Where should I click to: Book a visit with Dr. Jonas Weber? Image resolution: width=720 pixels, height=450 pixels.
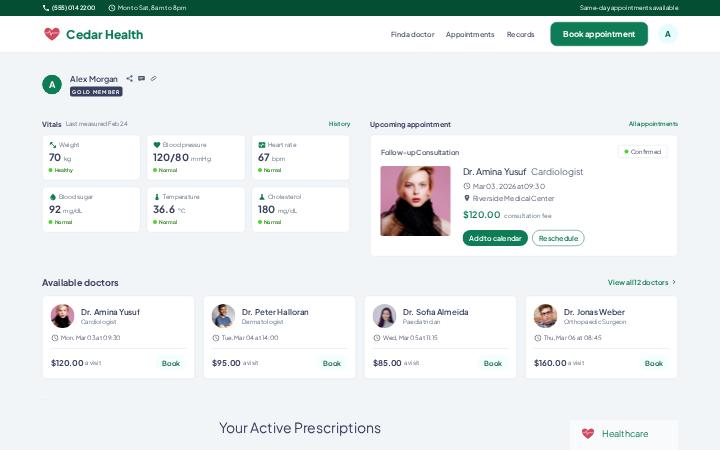[654, 363]
